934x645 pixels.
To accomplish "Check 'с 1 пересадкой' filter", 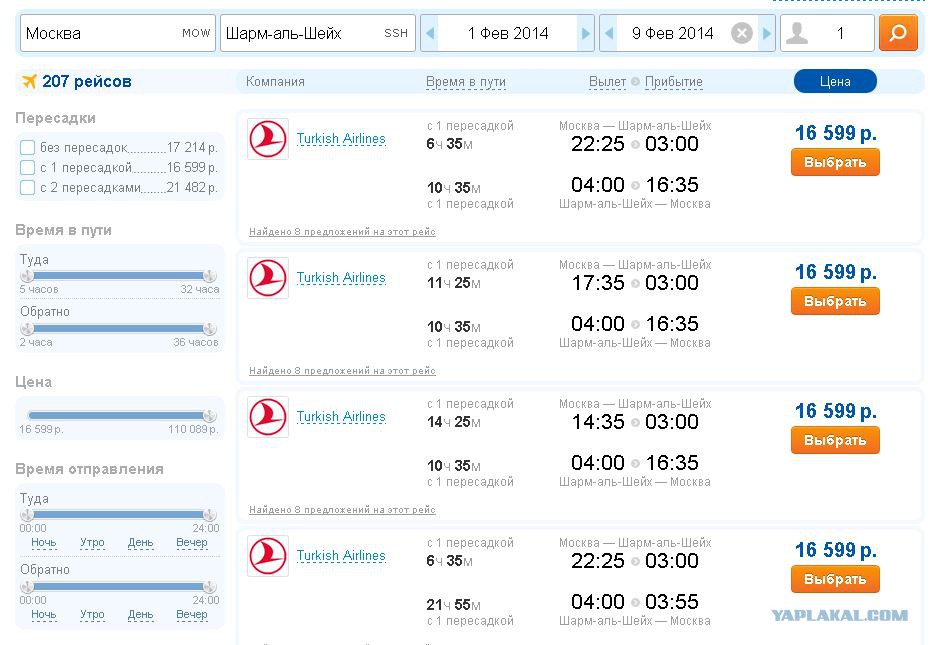I will tap(27, 167).
